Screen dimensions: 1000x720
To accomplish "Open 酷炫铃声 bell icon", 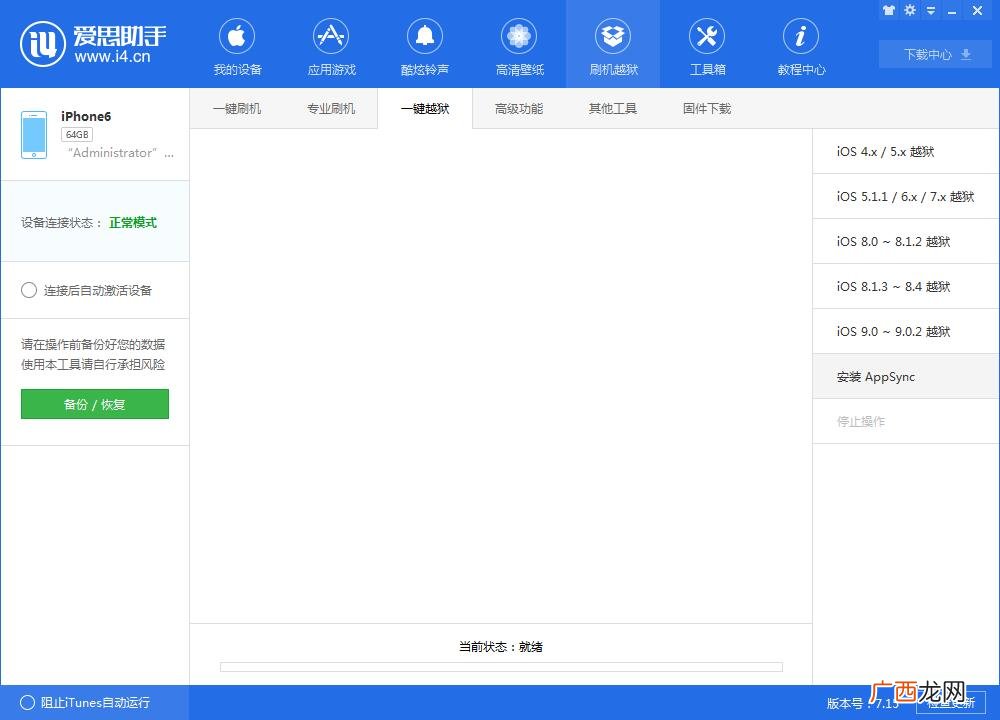I will click(x=425, y=36).
